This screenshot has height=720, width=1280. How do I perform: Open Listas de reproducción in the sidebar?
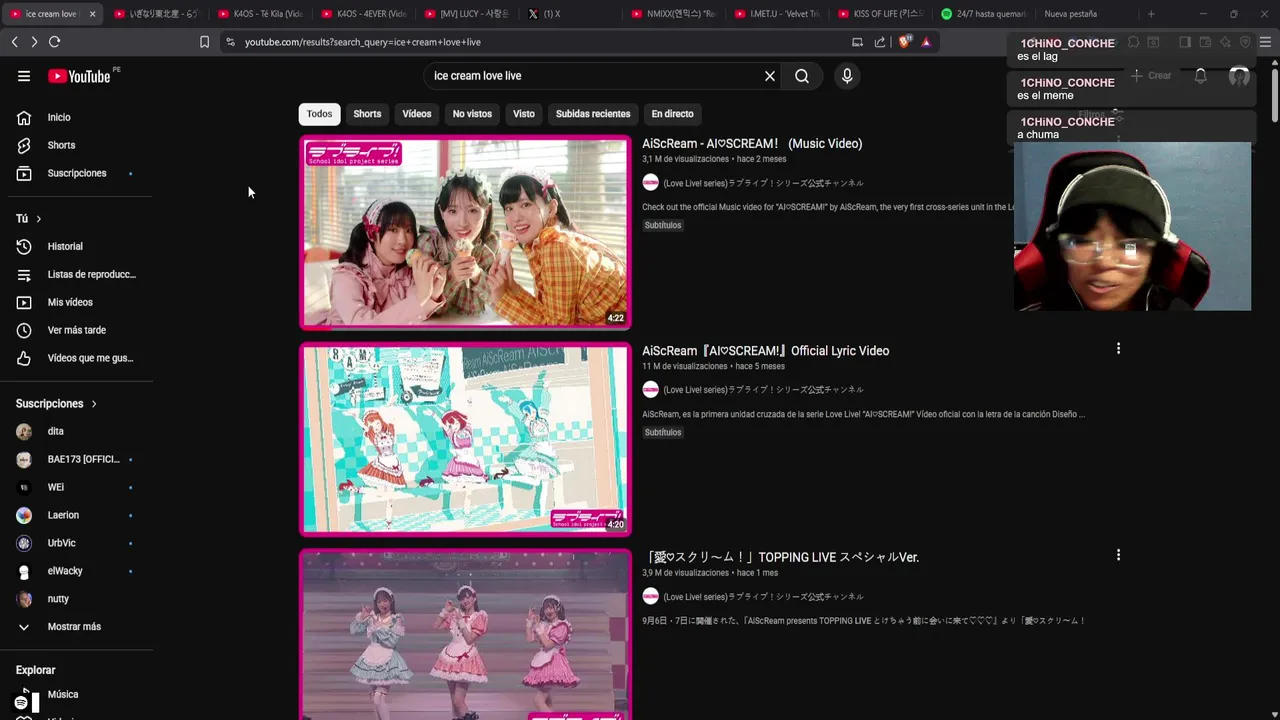click(76, 275)
